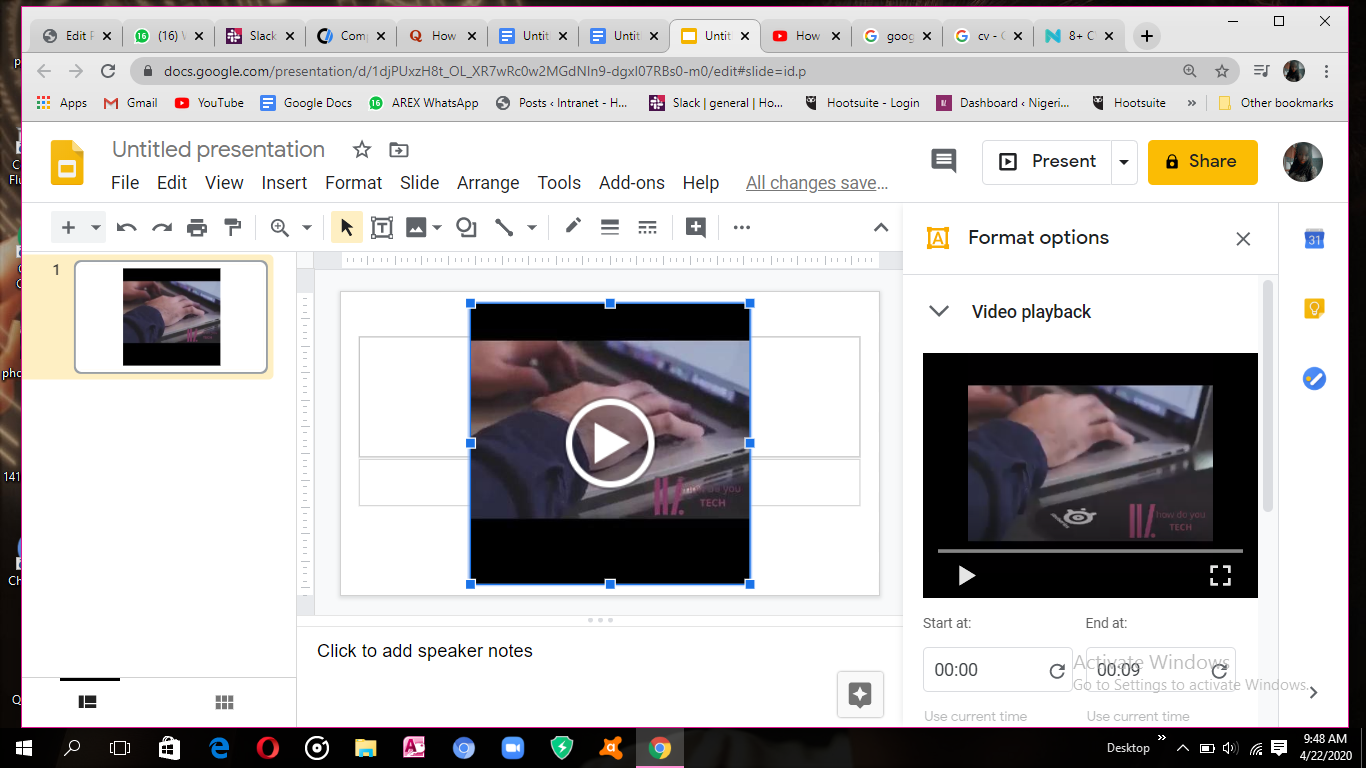Open the Add-ons menu
The image size is (1366, 768).
click(x=632, y=183)
